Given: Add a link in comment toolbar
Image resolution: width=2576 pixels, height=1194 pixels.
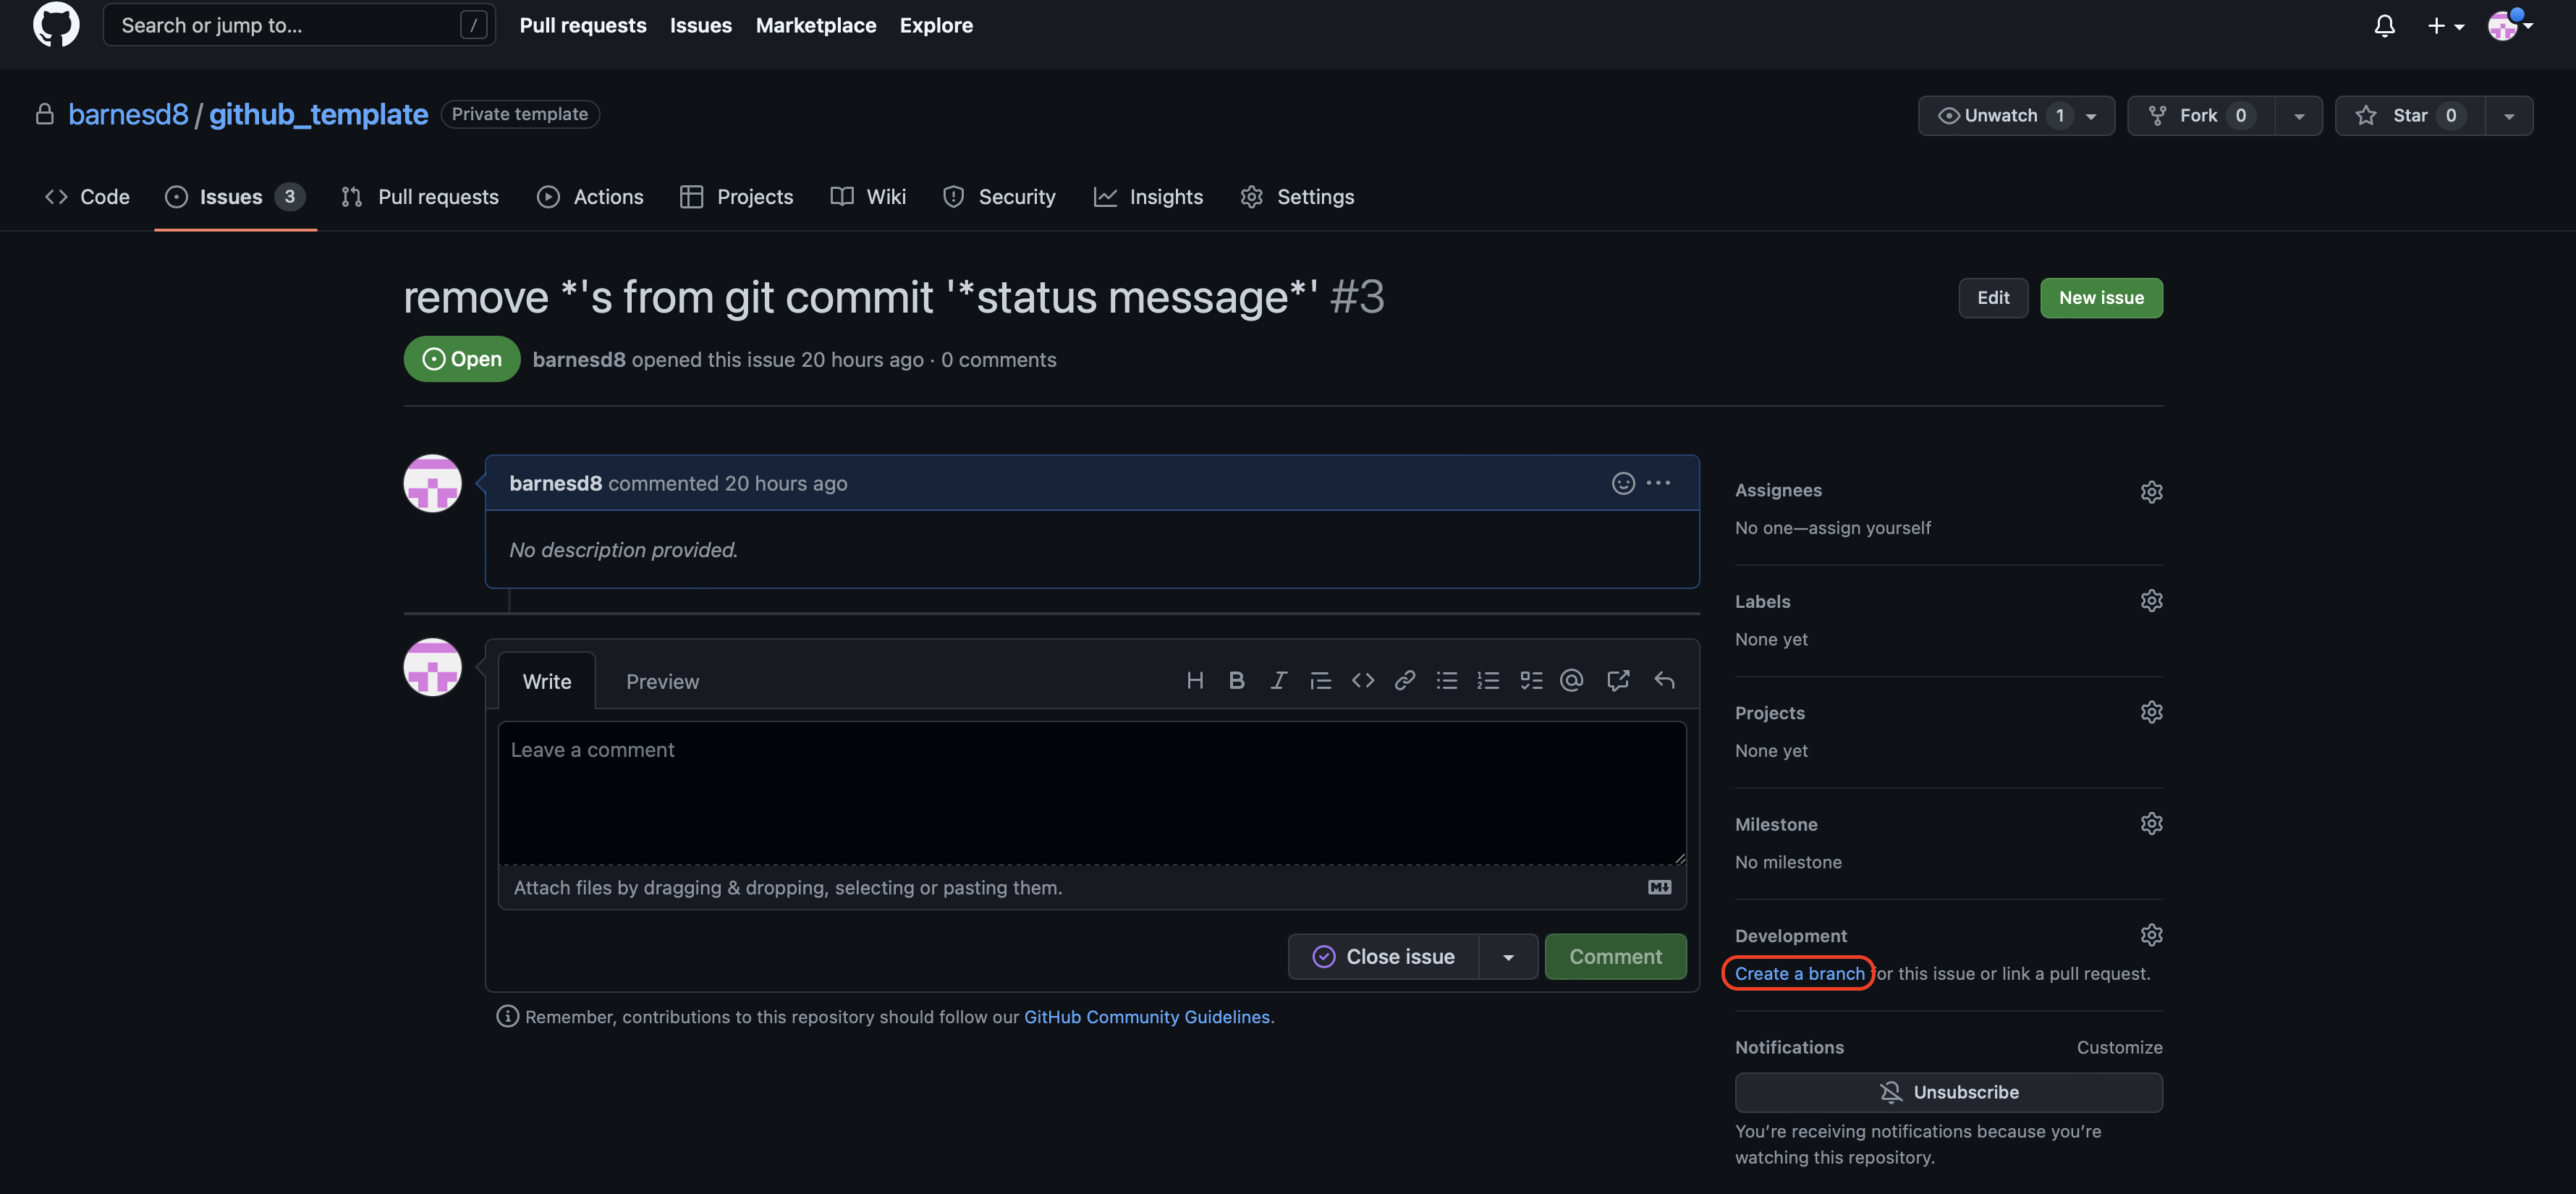Looking at the screenshot, I should pyautogui.click(x=1404, y=681).
